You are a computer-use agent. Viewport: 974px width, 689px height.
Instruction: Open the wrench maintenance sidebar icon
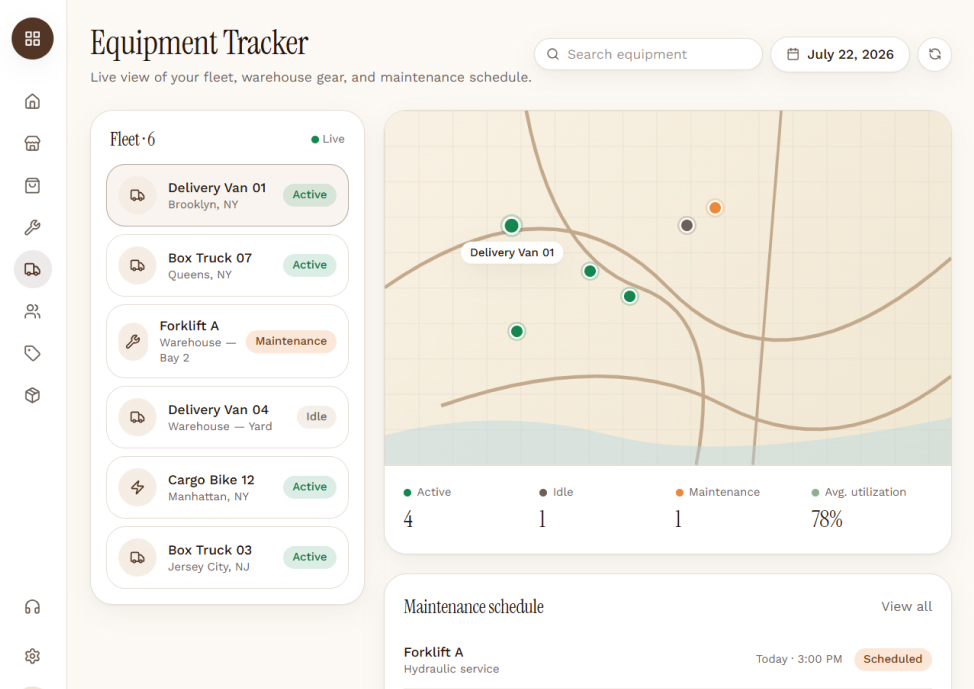[32, 227]
